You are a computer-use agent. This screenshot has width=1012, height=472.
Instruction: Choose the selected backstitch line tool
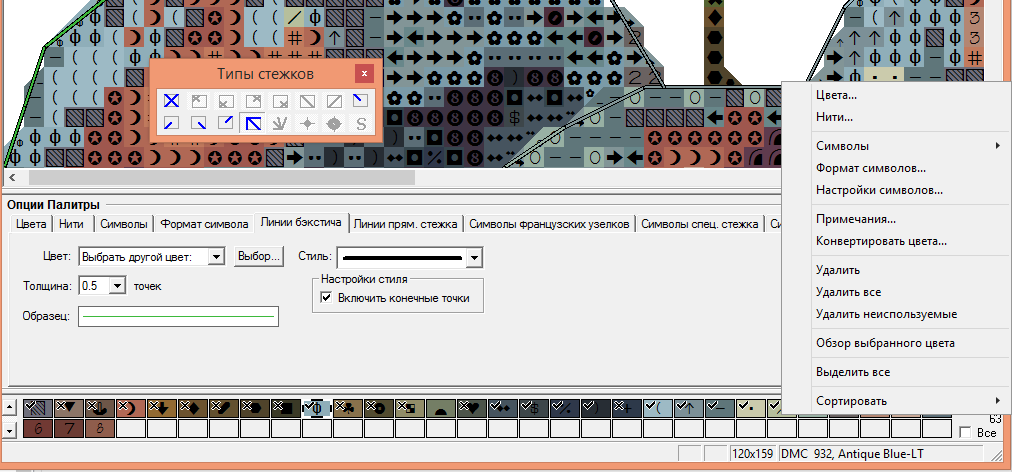253,123
